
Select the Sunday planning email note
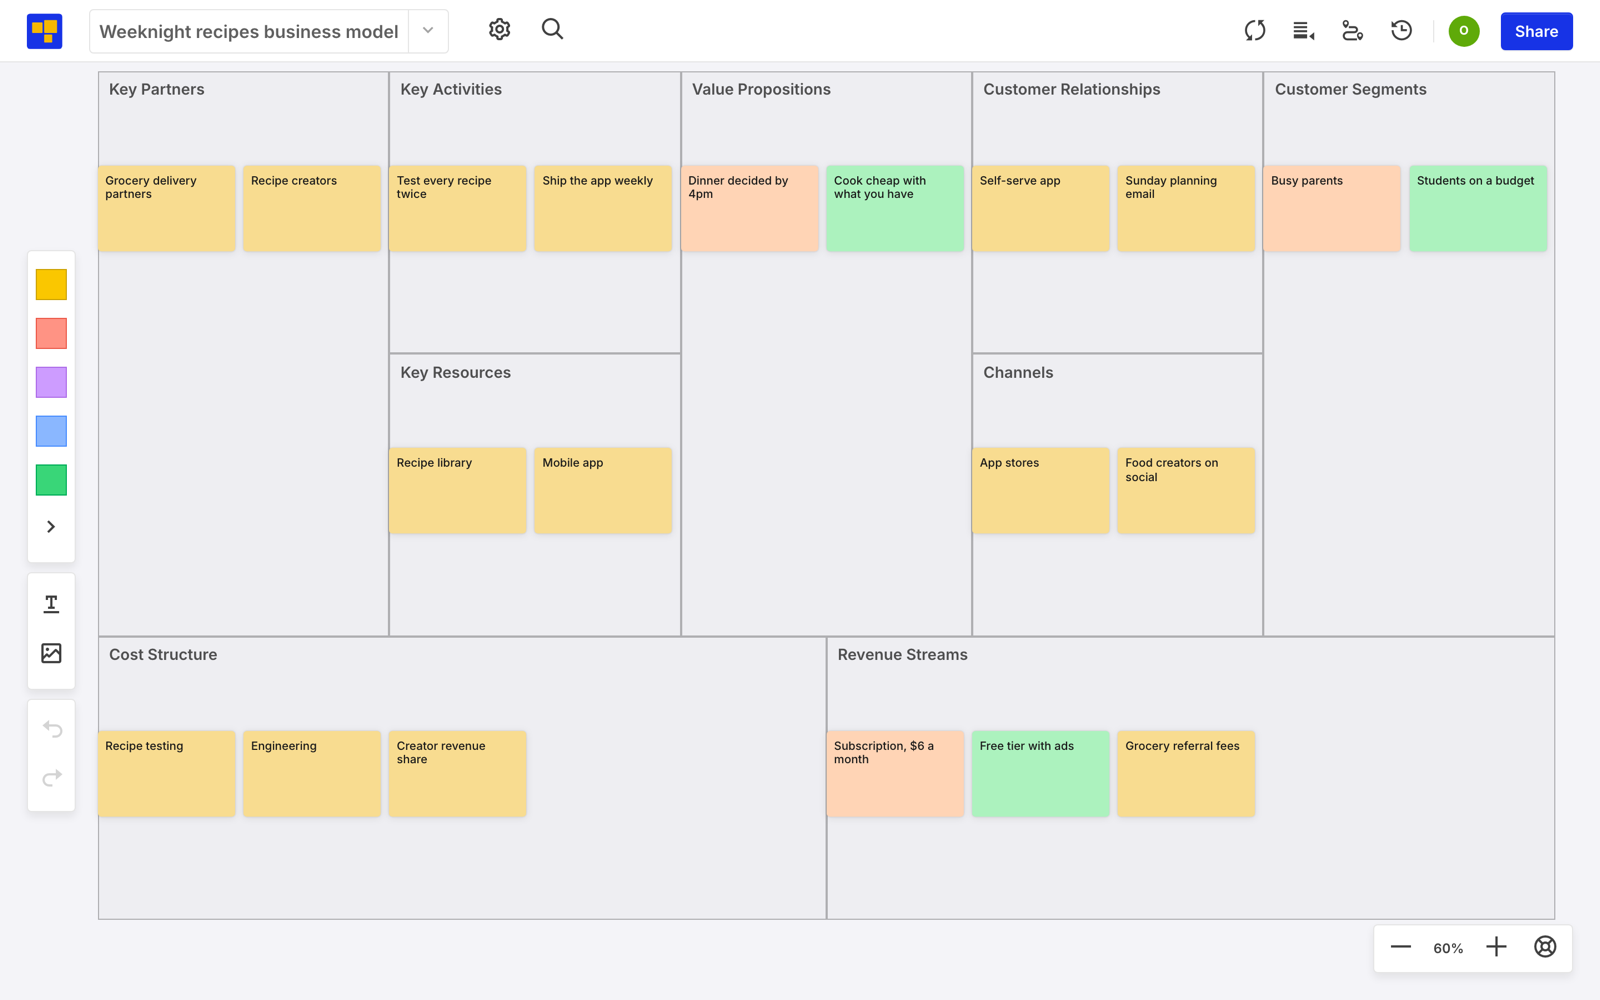(x=1186, y=208)
